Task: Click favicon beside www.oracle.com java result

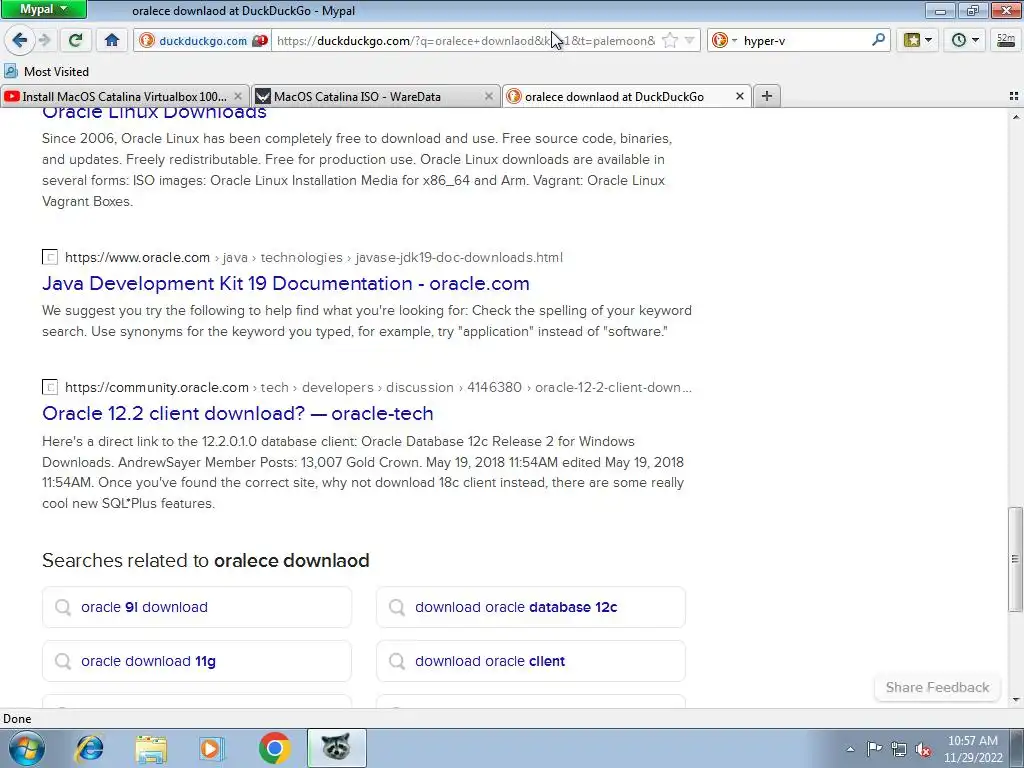Action: (50, 257)
